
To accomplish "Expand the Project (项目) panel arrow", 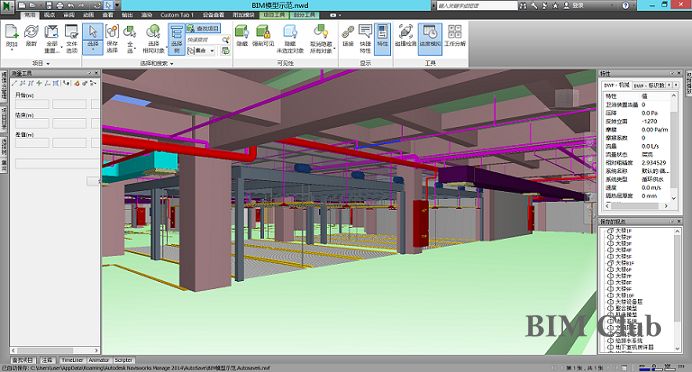I will pyautogui.click(x=48, y=64).
